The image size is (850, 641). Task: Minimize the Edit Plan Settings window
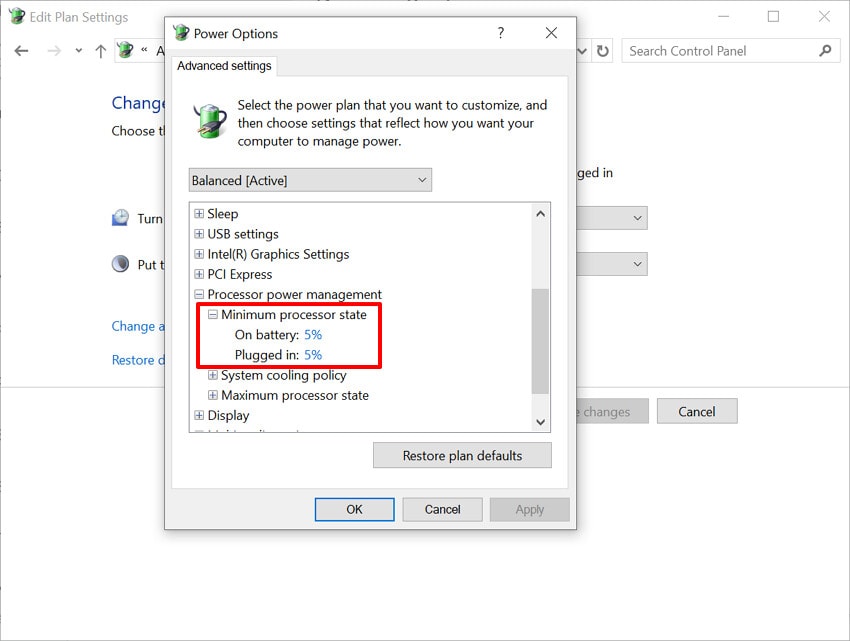coord(723,17)
